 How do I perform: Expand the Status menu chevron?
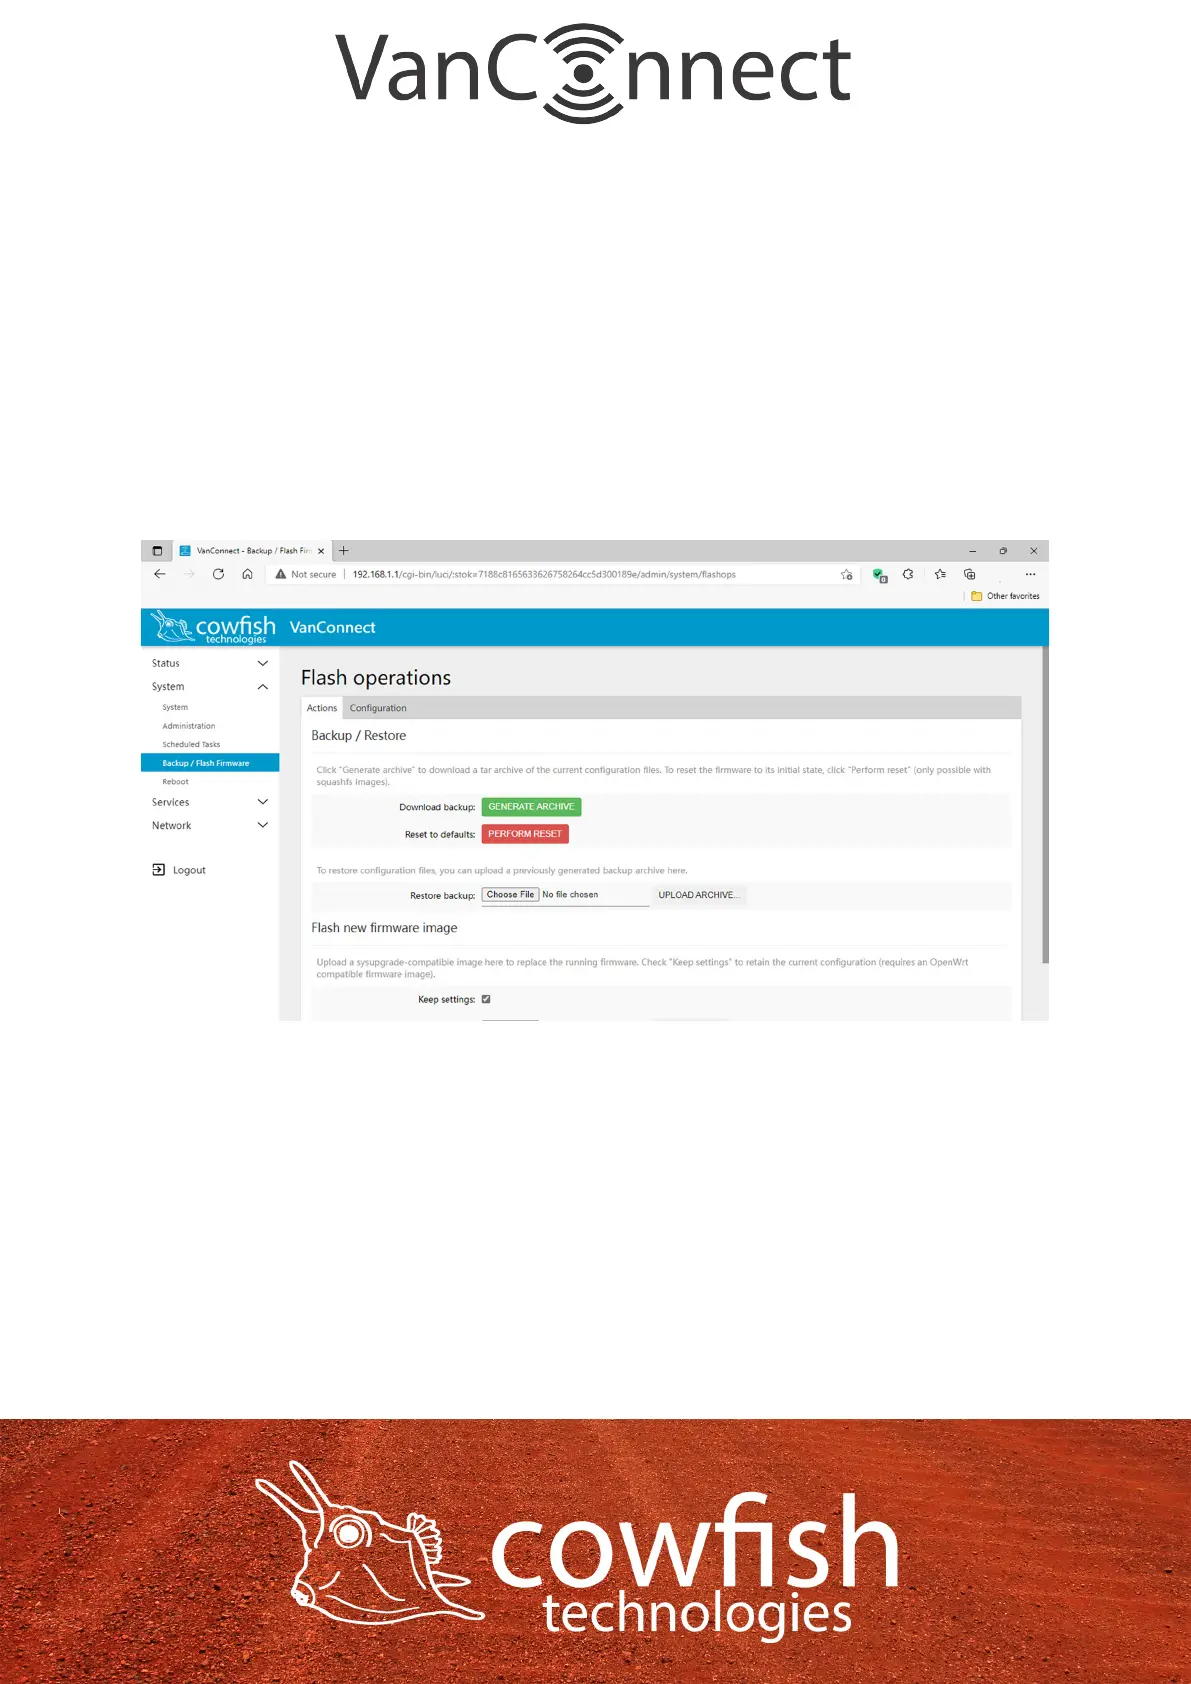pos(263,663)
